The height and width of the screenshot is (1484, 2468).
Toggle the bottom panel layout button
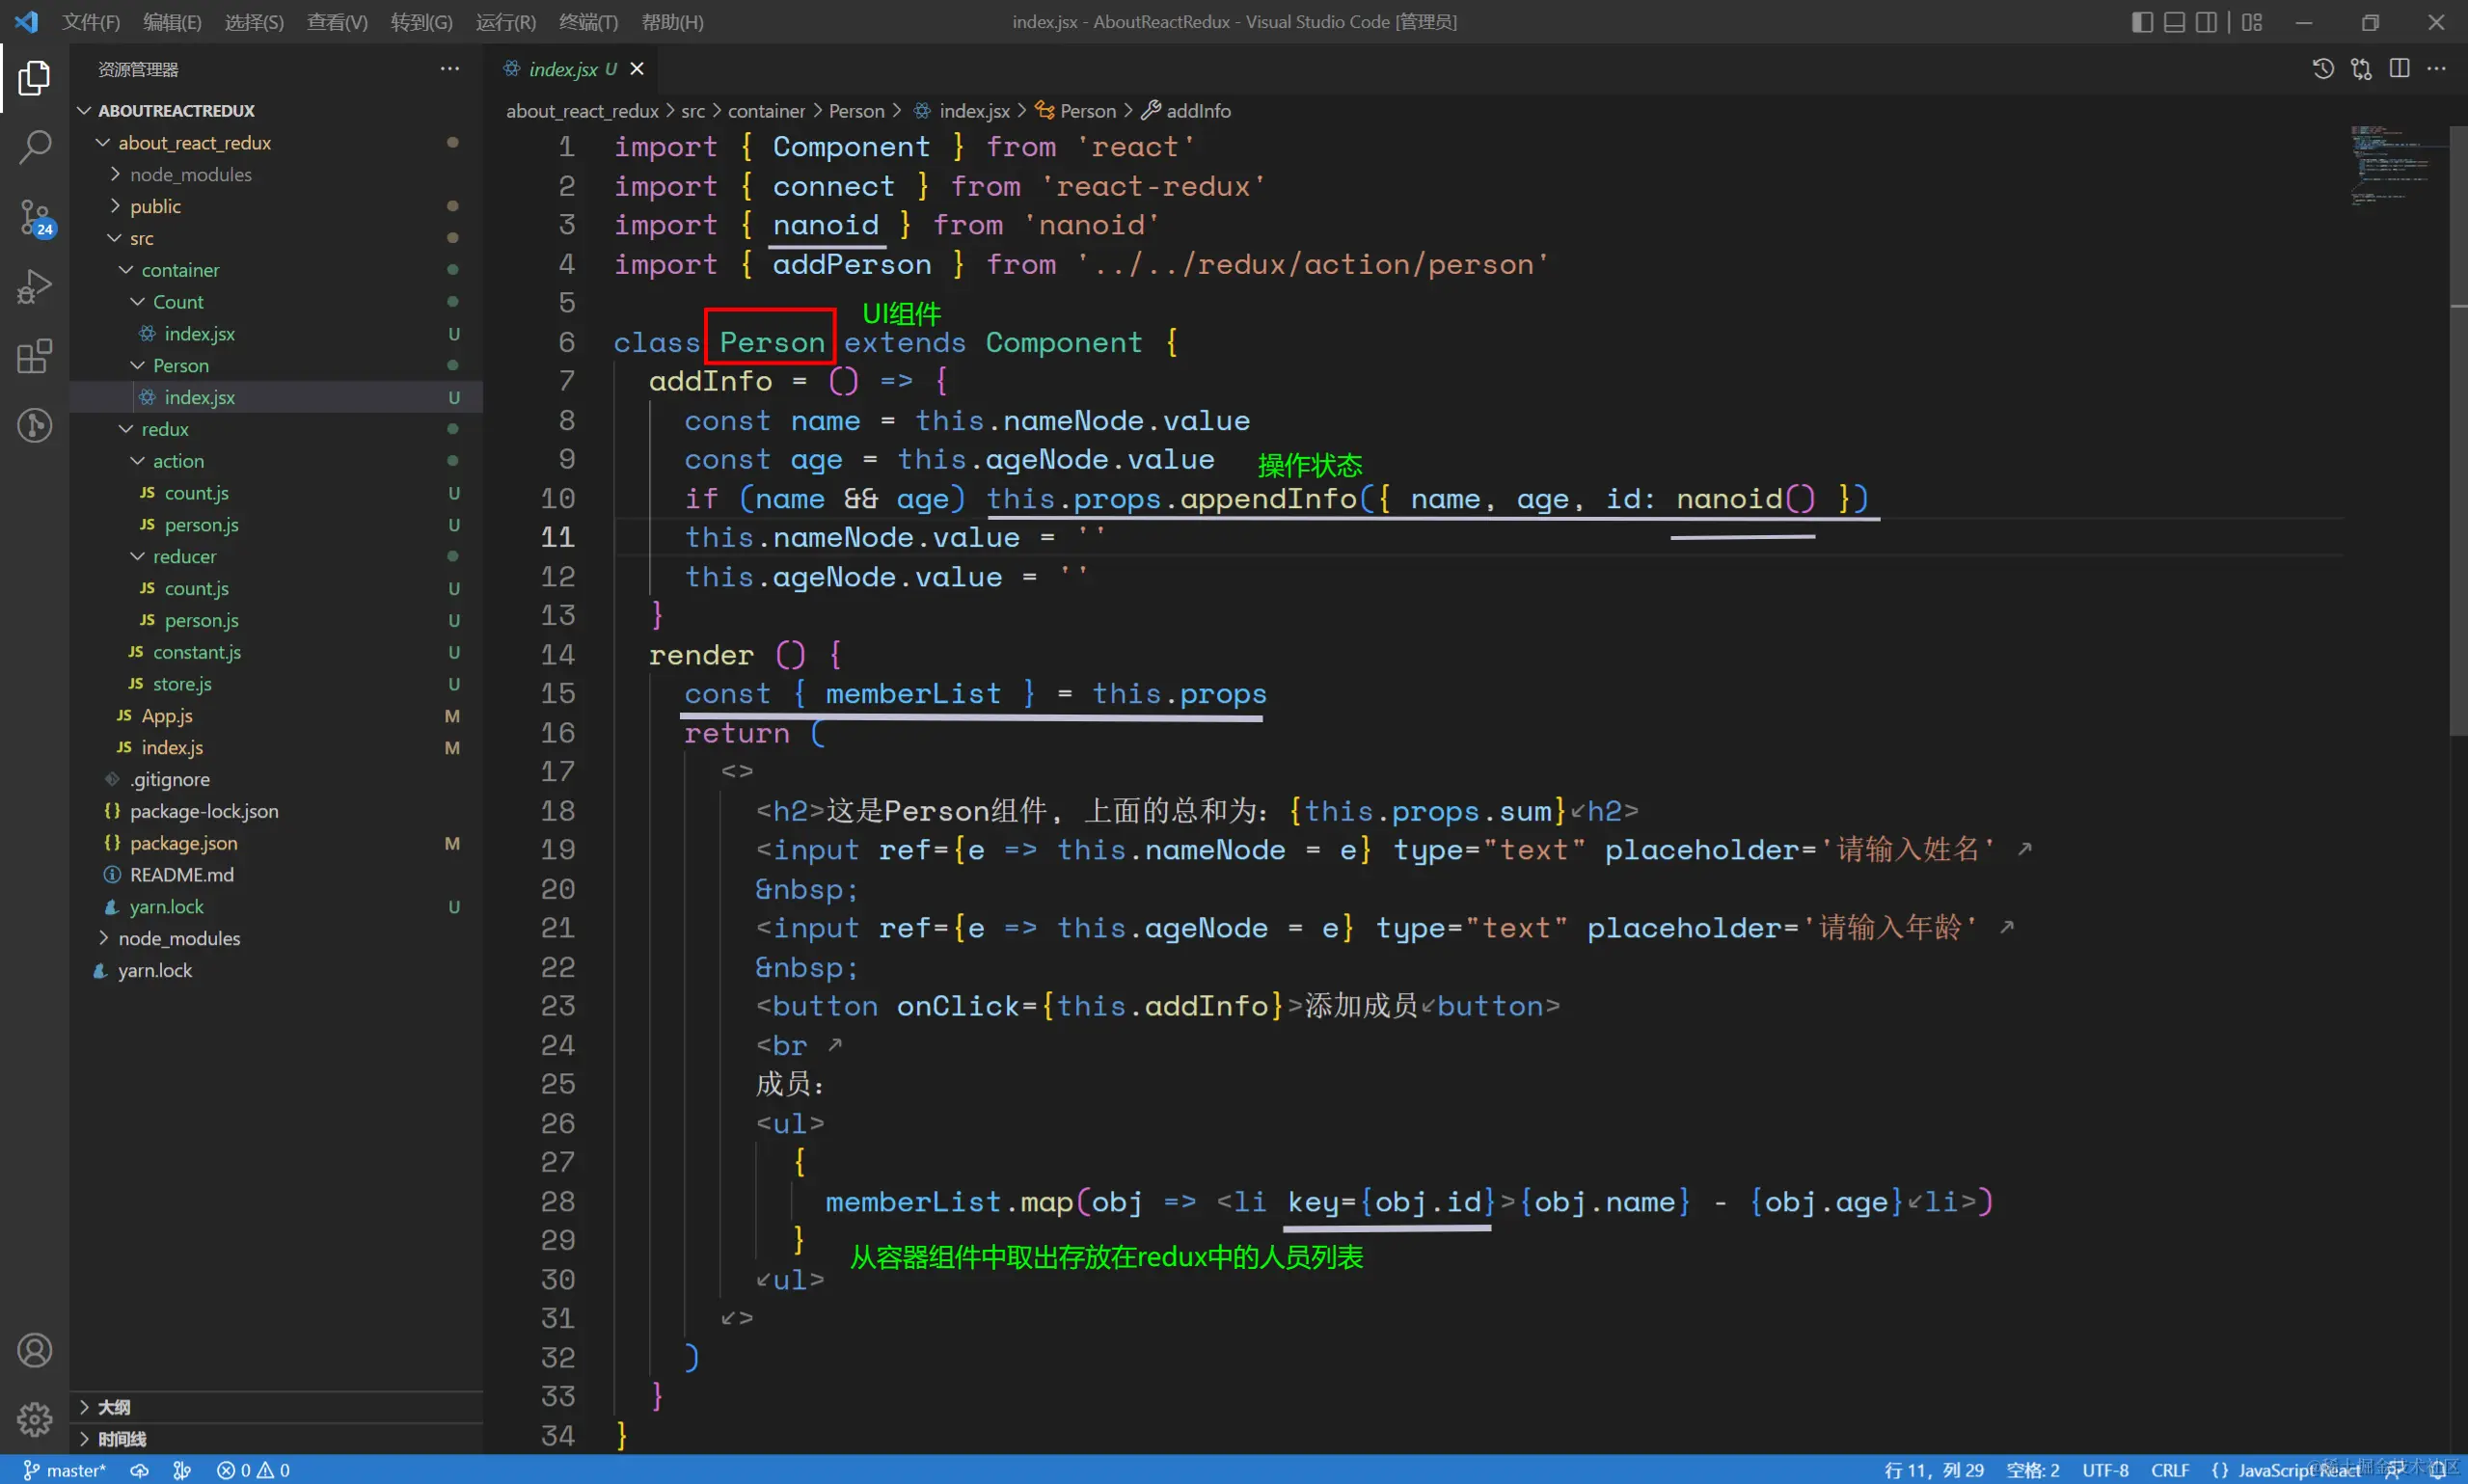pos(2174,22)
